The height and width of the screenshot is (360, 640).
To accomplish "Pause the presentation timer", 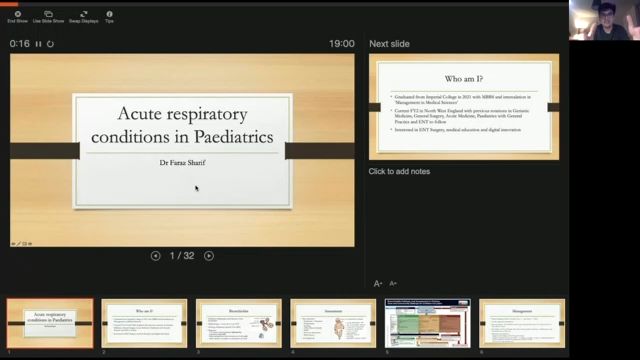I will click(38, 44).
